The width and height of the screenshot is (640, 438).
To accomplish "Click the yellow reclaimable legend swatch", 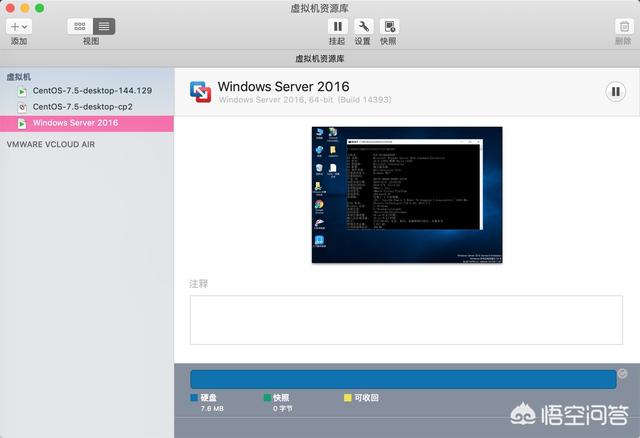I will [x=348, y=398].
